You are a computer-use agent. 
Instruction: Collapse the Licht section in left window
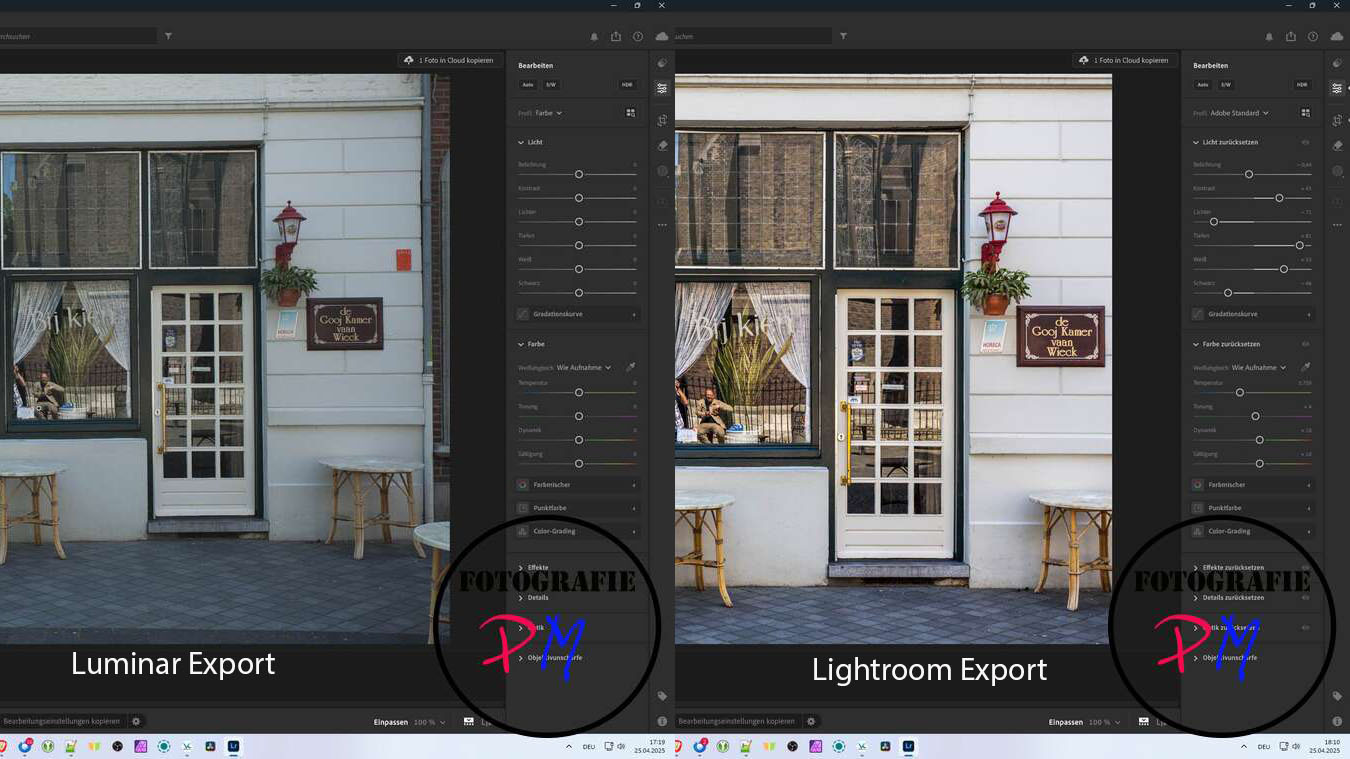click(x=521, y=142)
